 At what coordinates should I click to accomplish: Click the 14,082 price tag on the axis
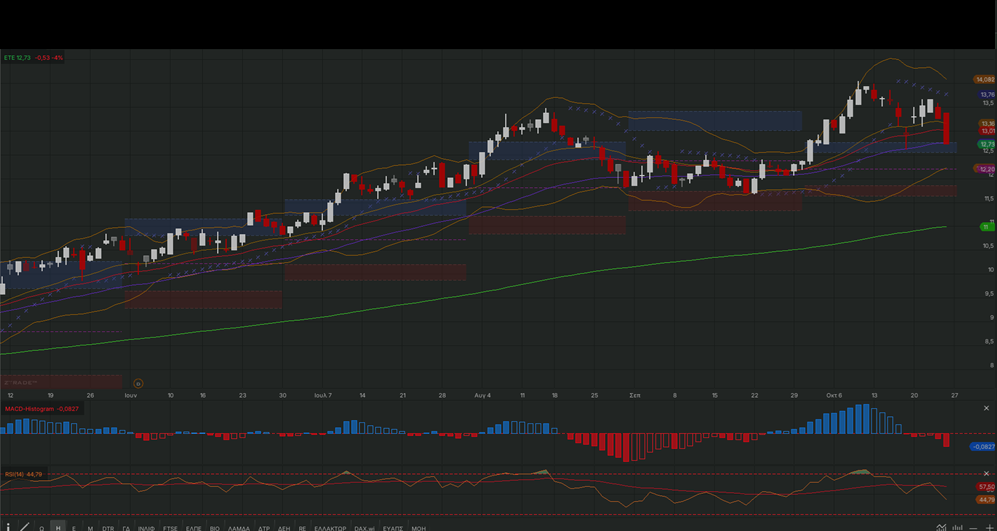click(984, 79)
